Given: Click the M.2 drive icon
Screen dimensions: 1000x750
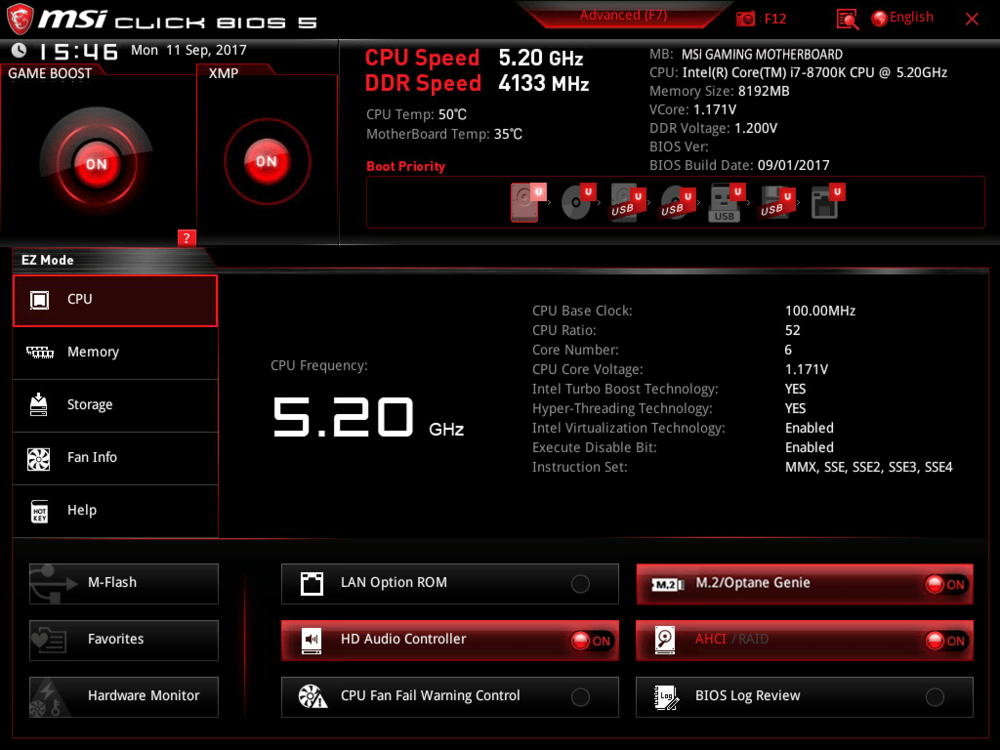Looking at the screenshot, I should click(667, 584).
